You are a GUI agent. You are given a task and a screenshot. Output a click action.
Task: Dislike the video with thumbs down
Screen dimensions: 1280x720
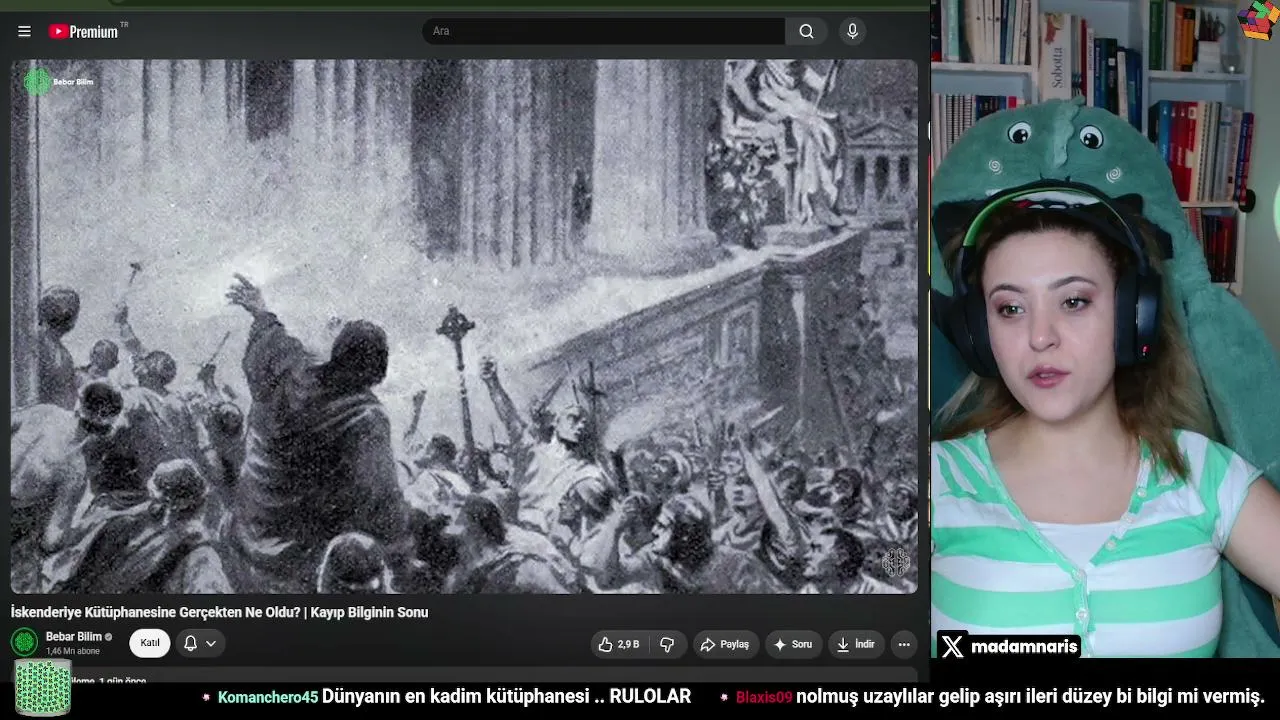click(667, 644)
